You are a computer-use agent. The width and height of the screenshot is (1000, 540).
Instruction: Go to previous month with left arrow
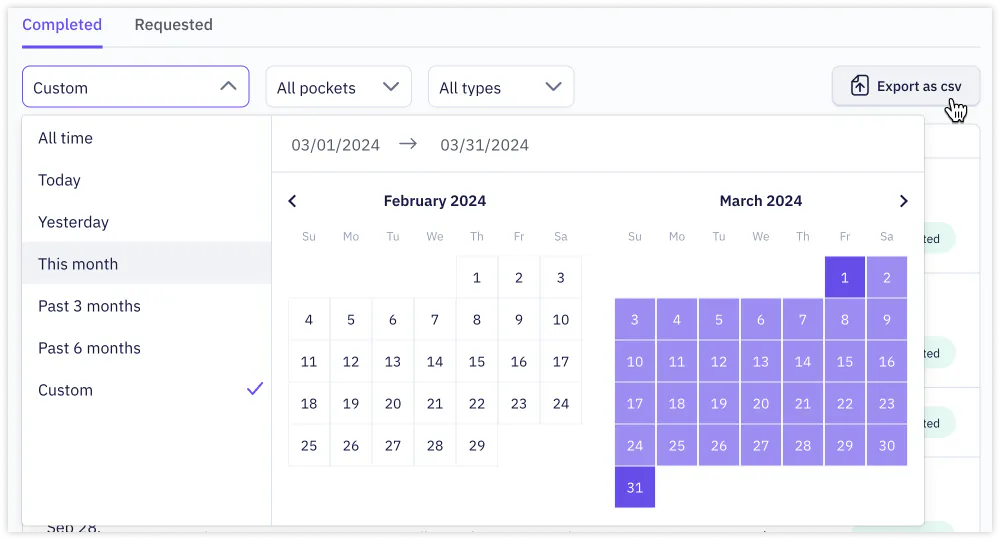pos(292,201)
